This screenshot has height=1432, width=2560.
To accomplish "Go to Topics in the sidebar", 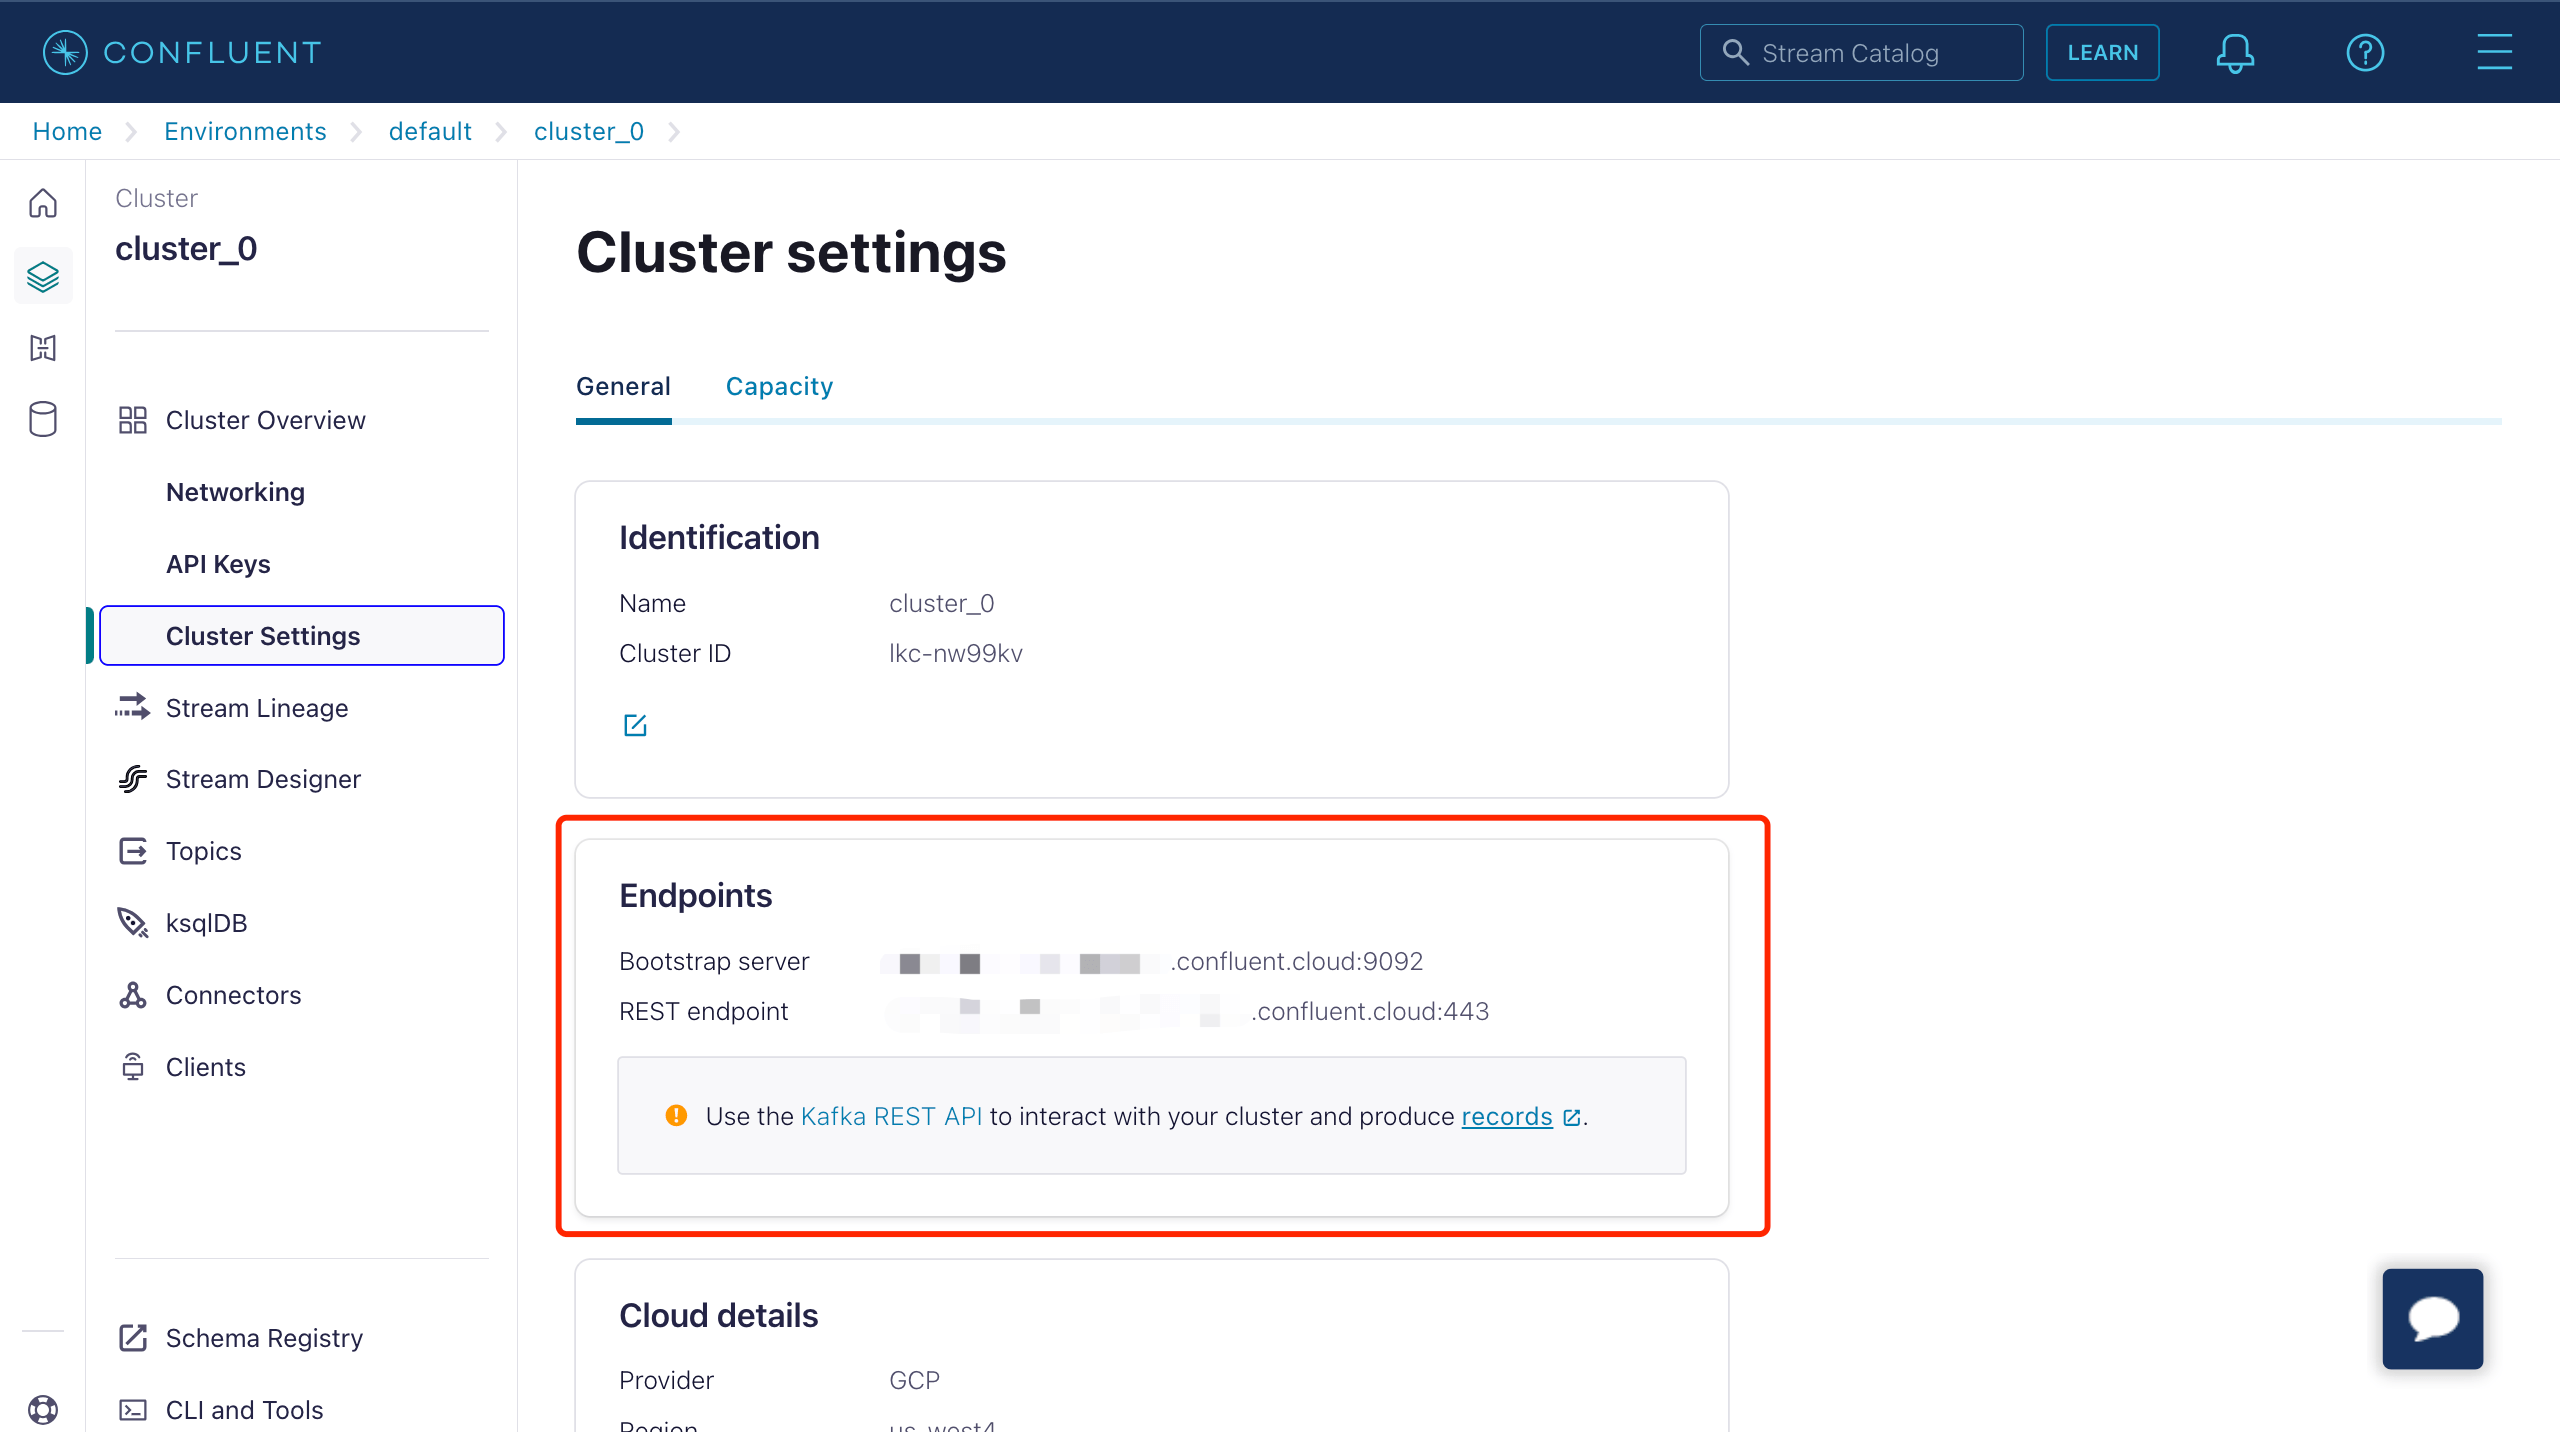I will 203,851.
